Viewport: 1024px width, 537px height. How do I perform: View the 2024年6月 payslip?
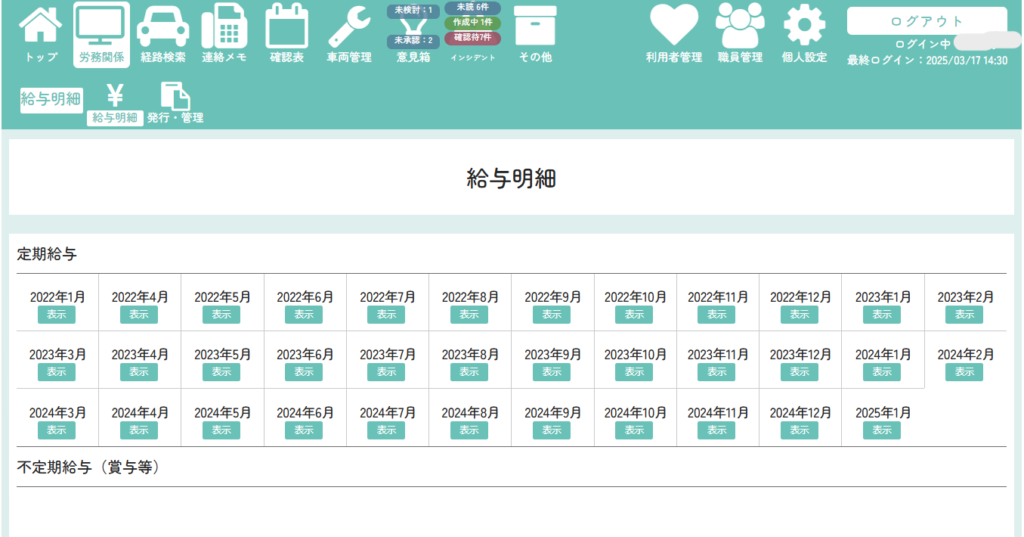303,430
